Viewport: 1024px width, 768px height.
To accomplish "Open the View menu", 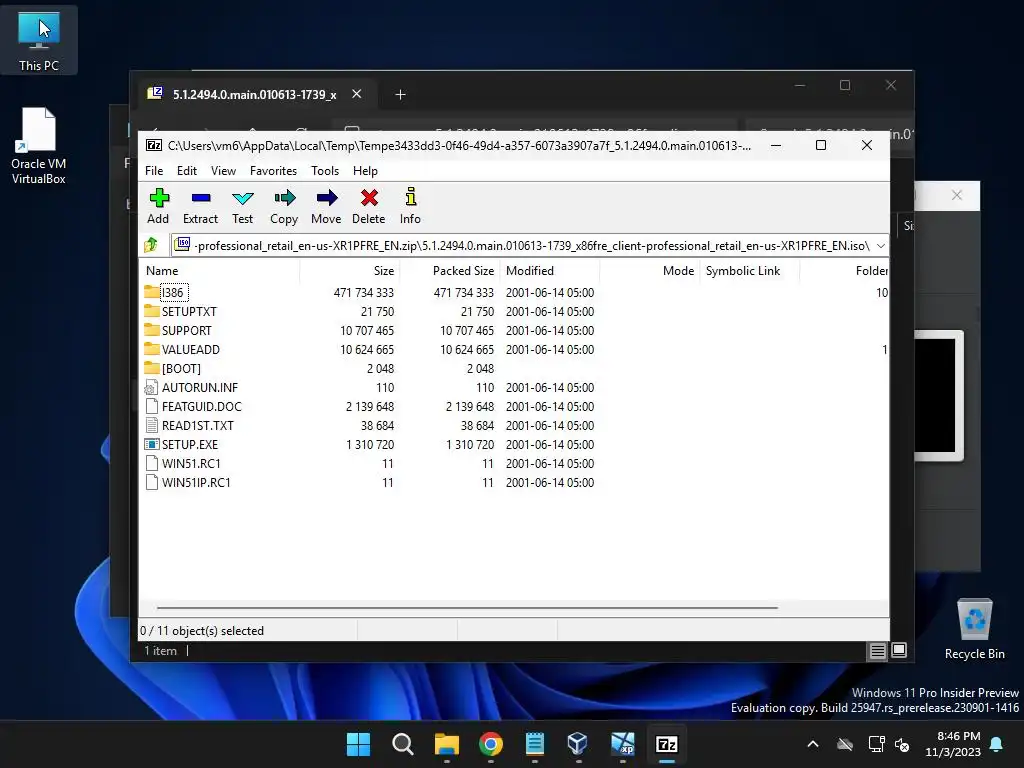I will point(223,170).
